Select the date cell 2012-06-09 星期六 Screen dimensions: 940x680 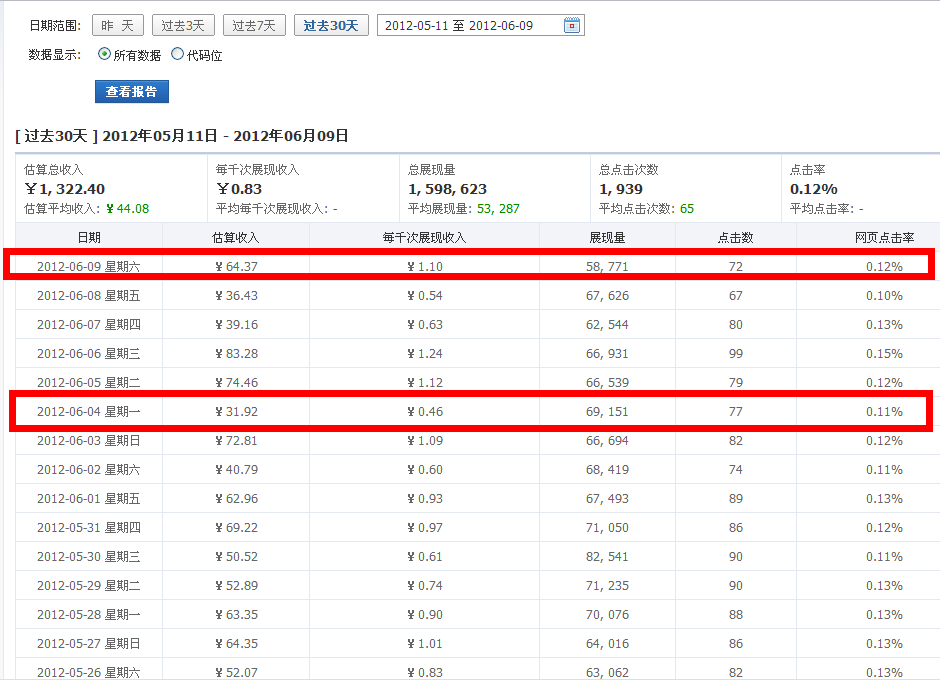pos(89,266)
